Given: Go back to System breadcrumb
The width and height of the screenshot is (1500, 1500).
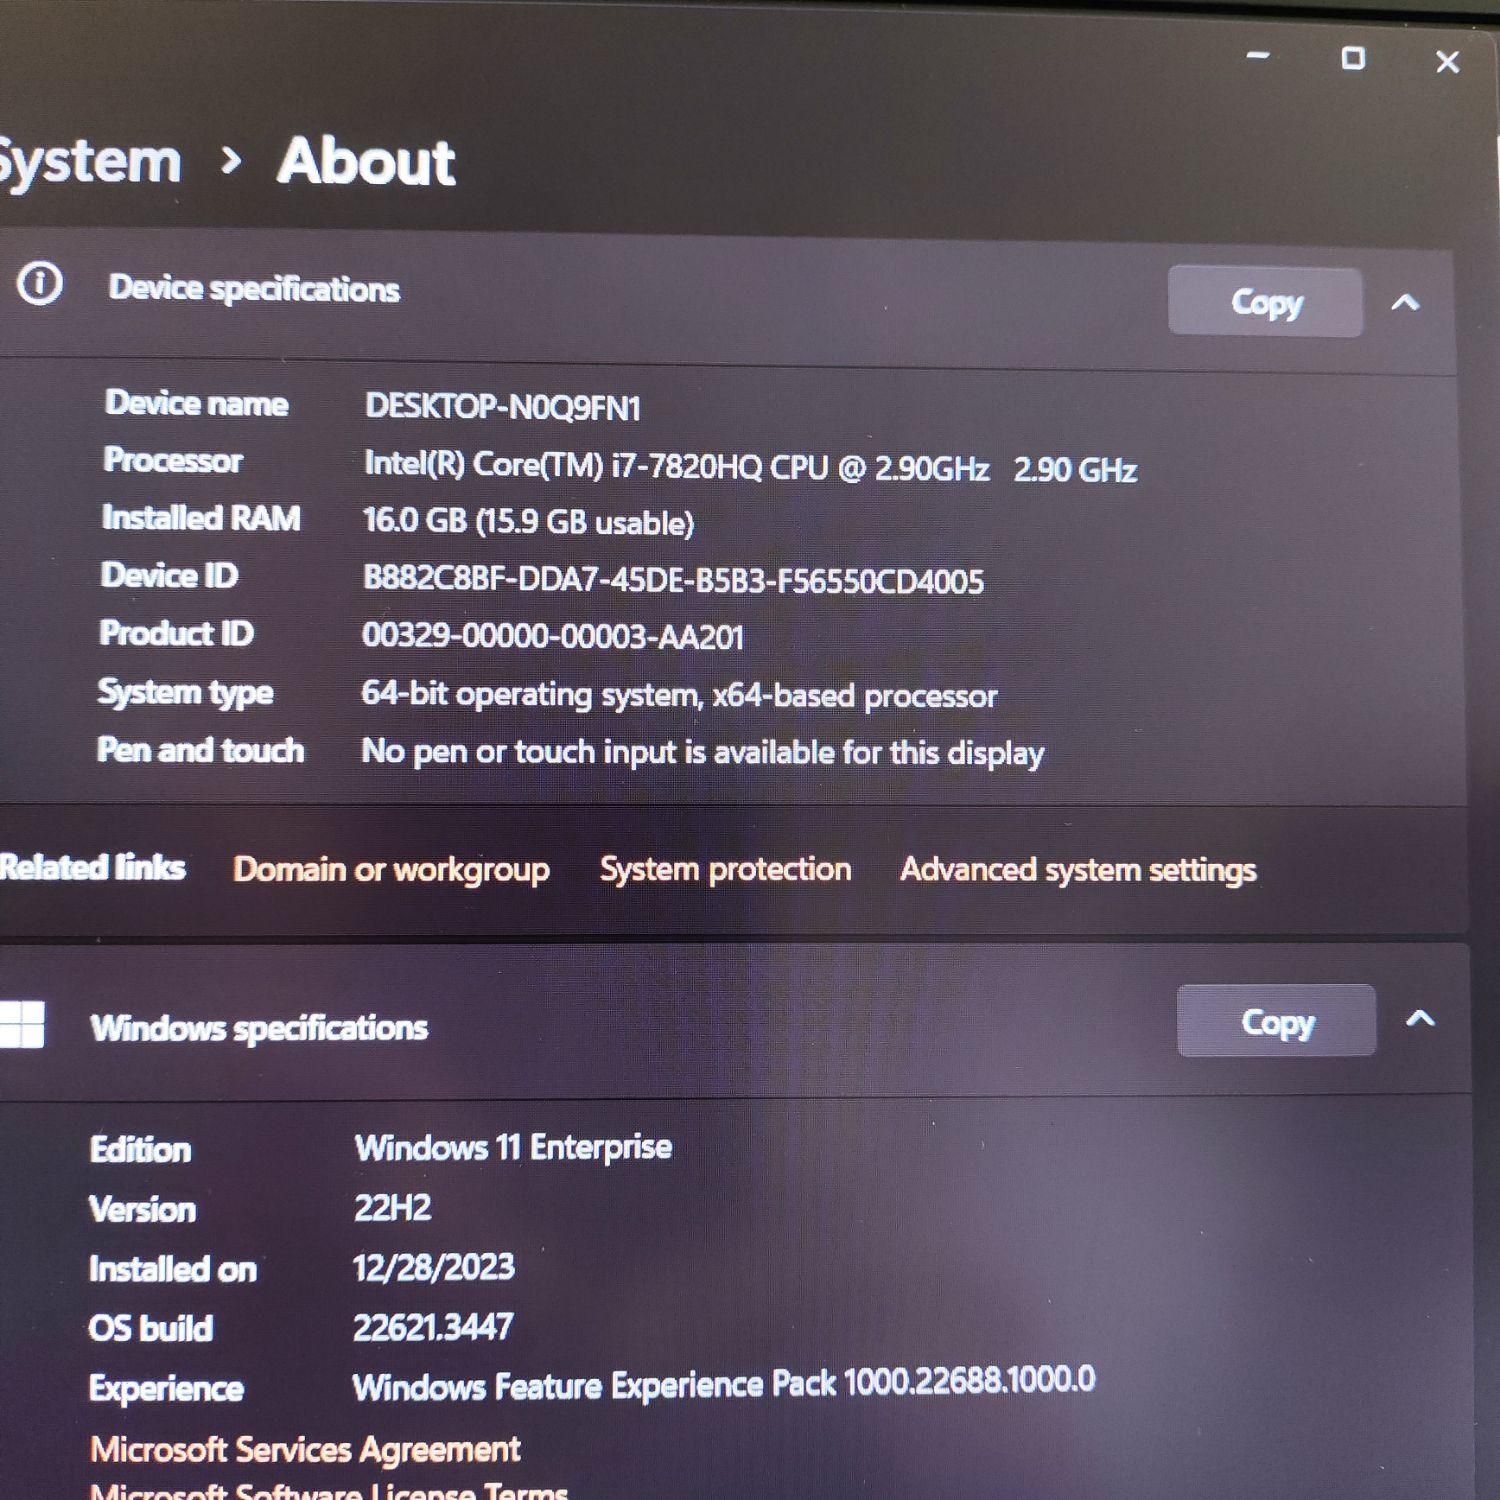Looking at the screenshot, I should [90, 160].
